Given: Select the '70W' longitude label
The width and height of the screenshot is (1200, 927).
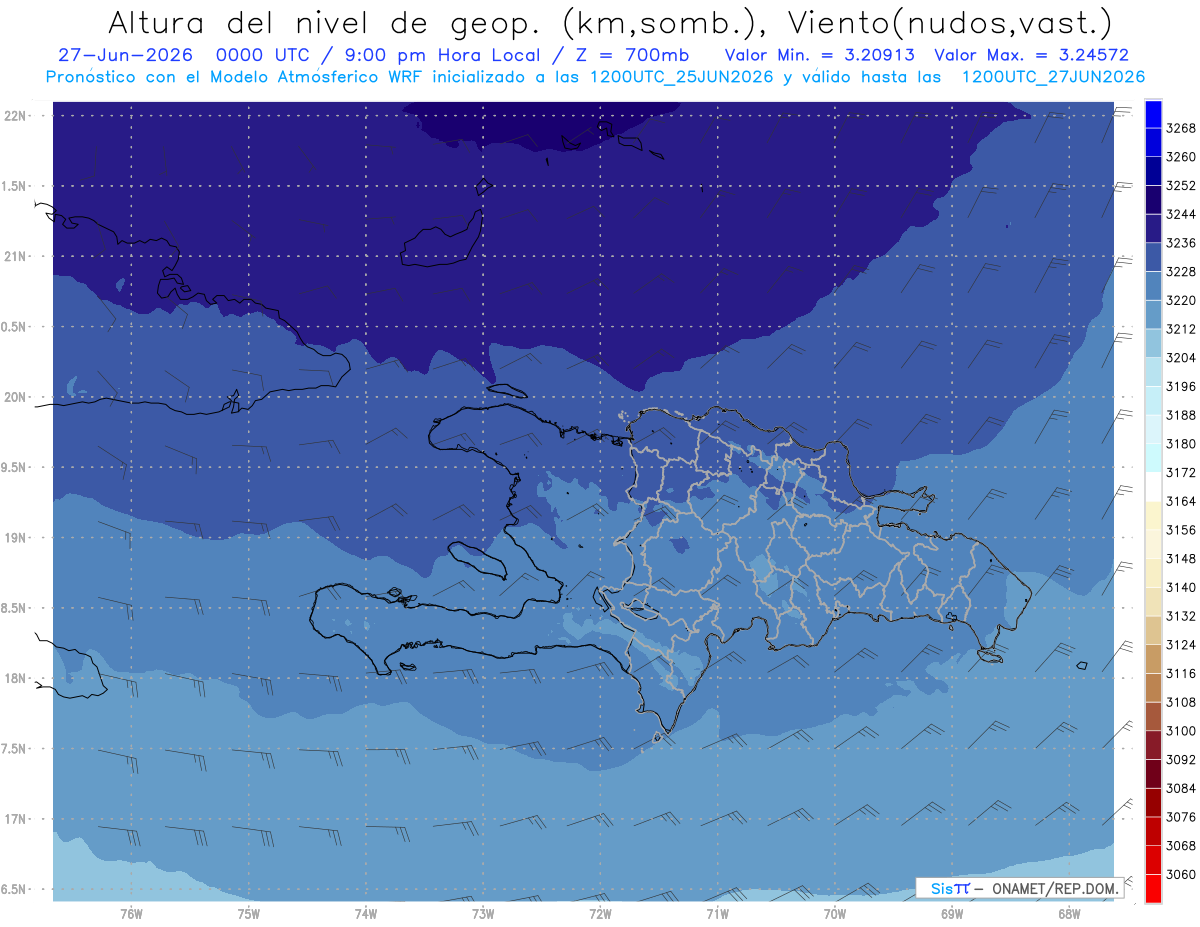Looking at the screenshot, I should tap(835, 914).
